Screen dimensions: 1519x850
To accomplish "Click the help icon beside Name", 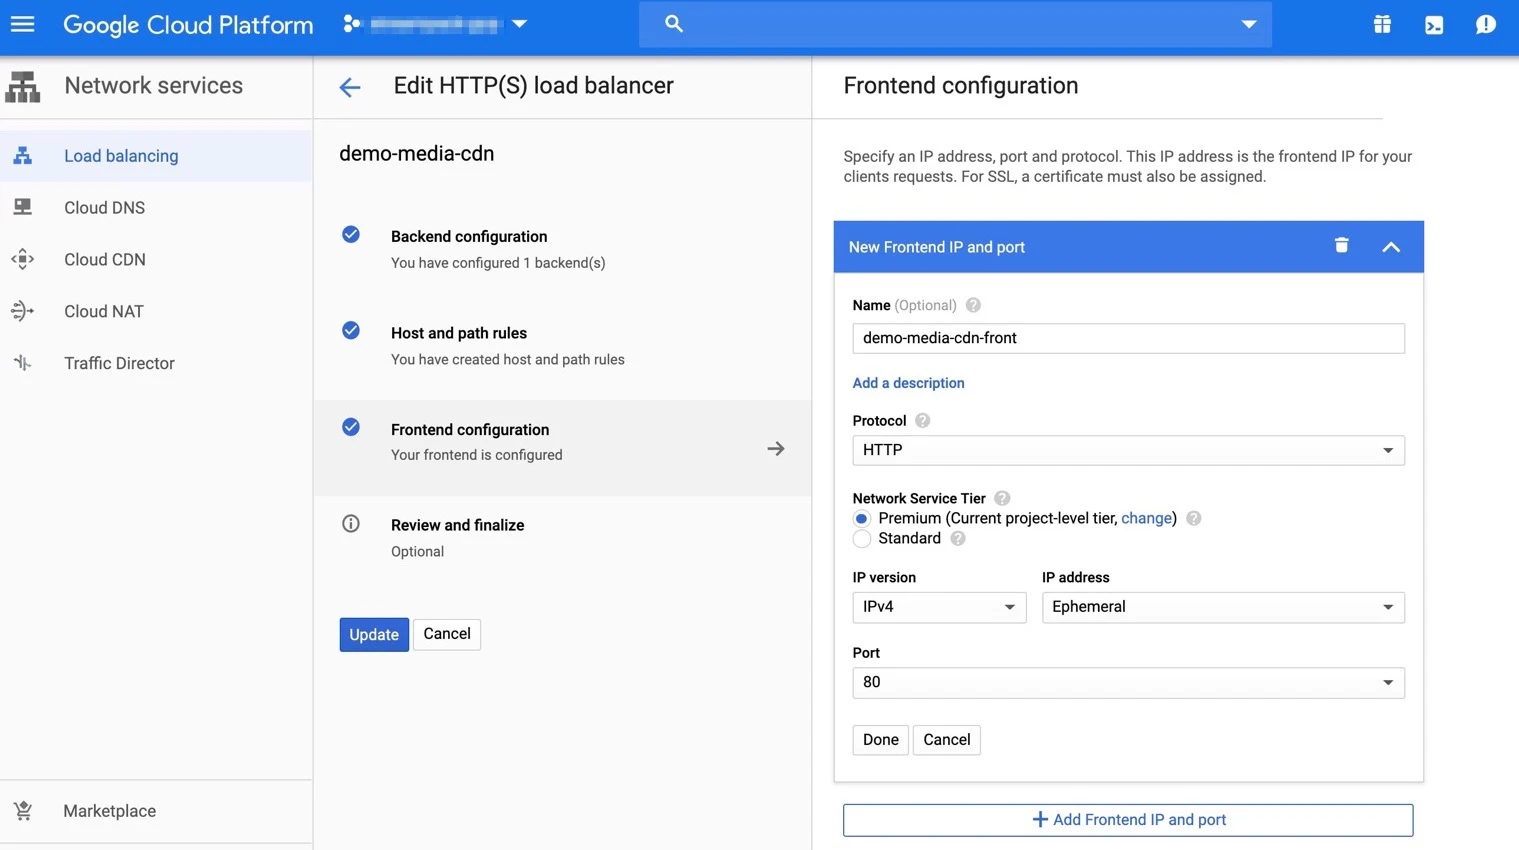I will (x=973, y=305).
